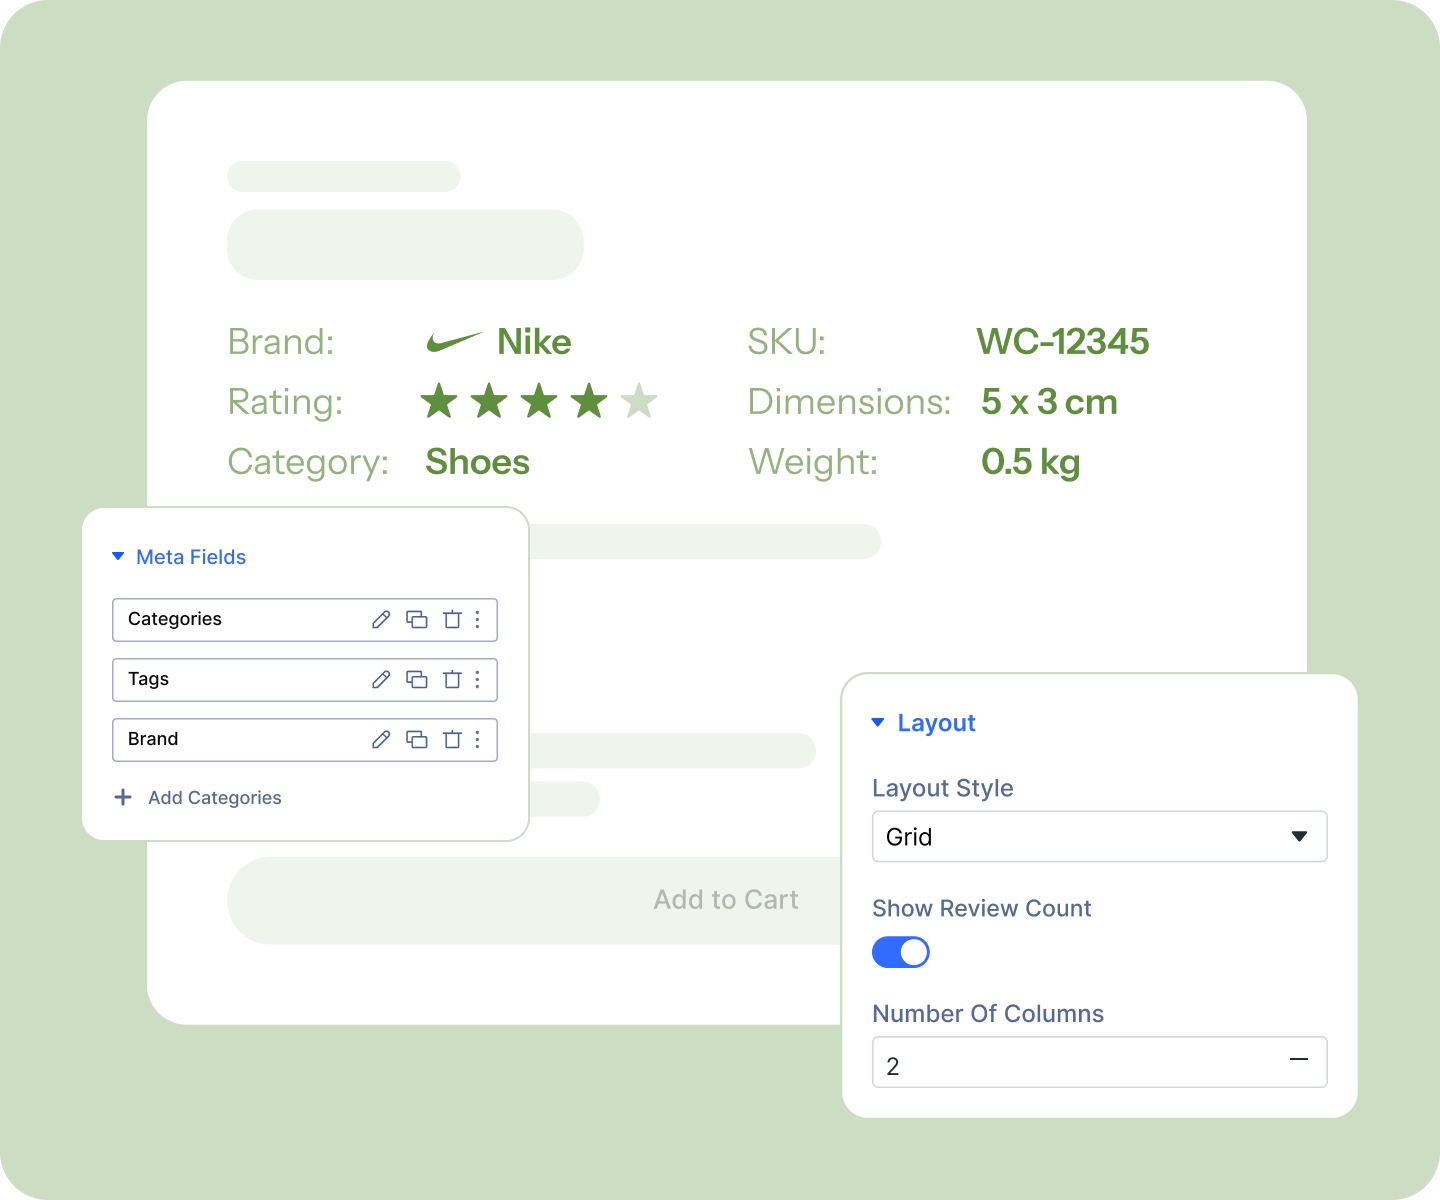Duplicate the Brand meta field
Viewport: 1440px width, 1200px height.
(417, 740)
